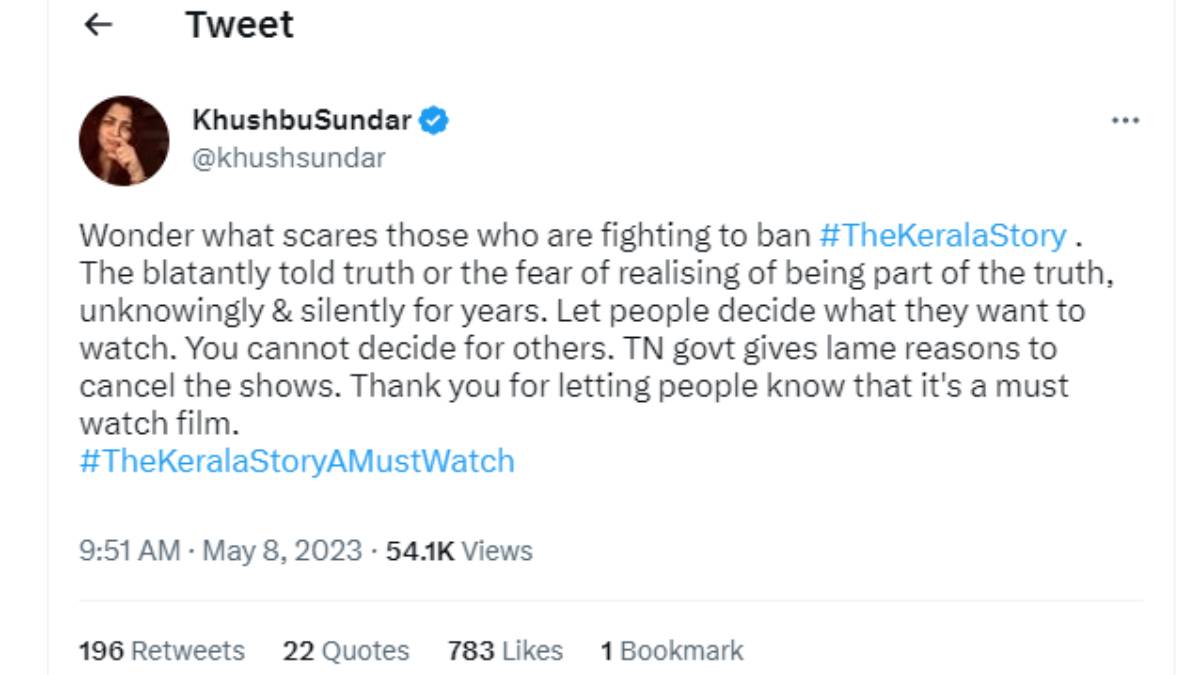View the 22 Quotes list
This screenshot has width=1200, height=675.
(346, 651)
